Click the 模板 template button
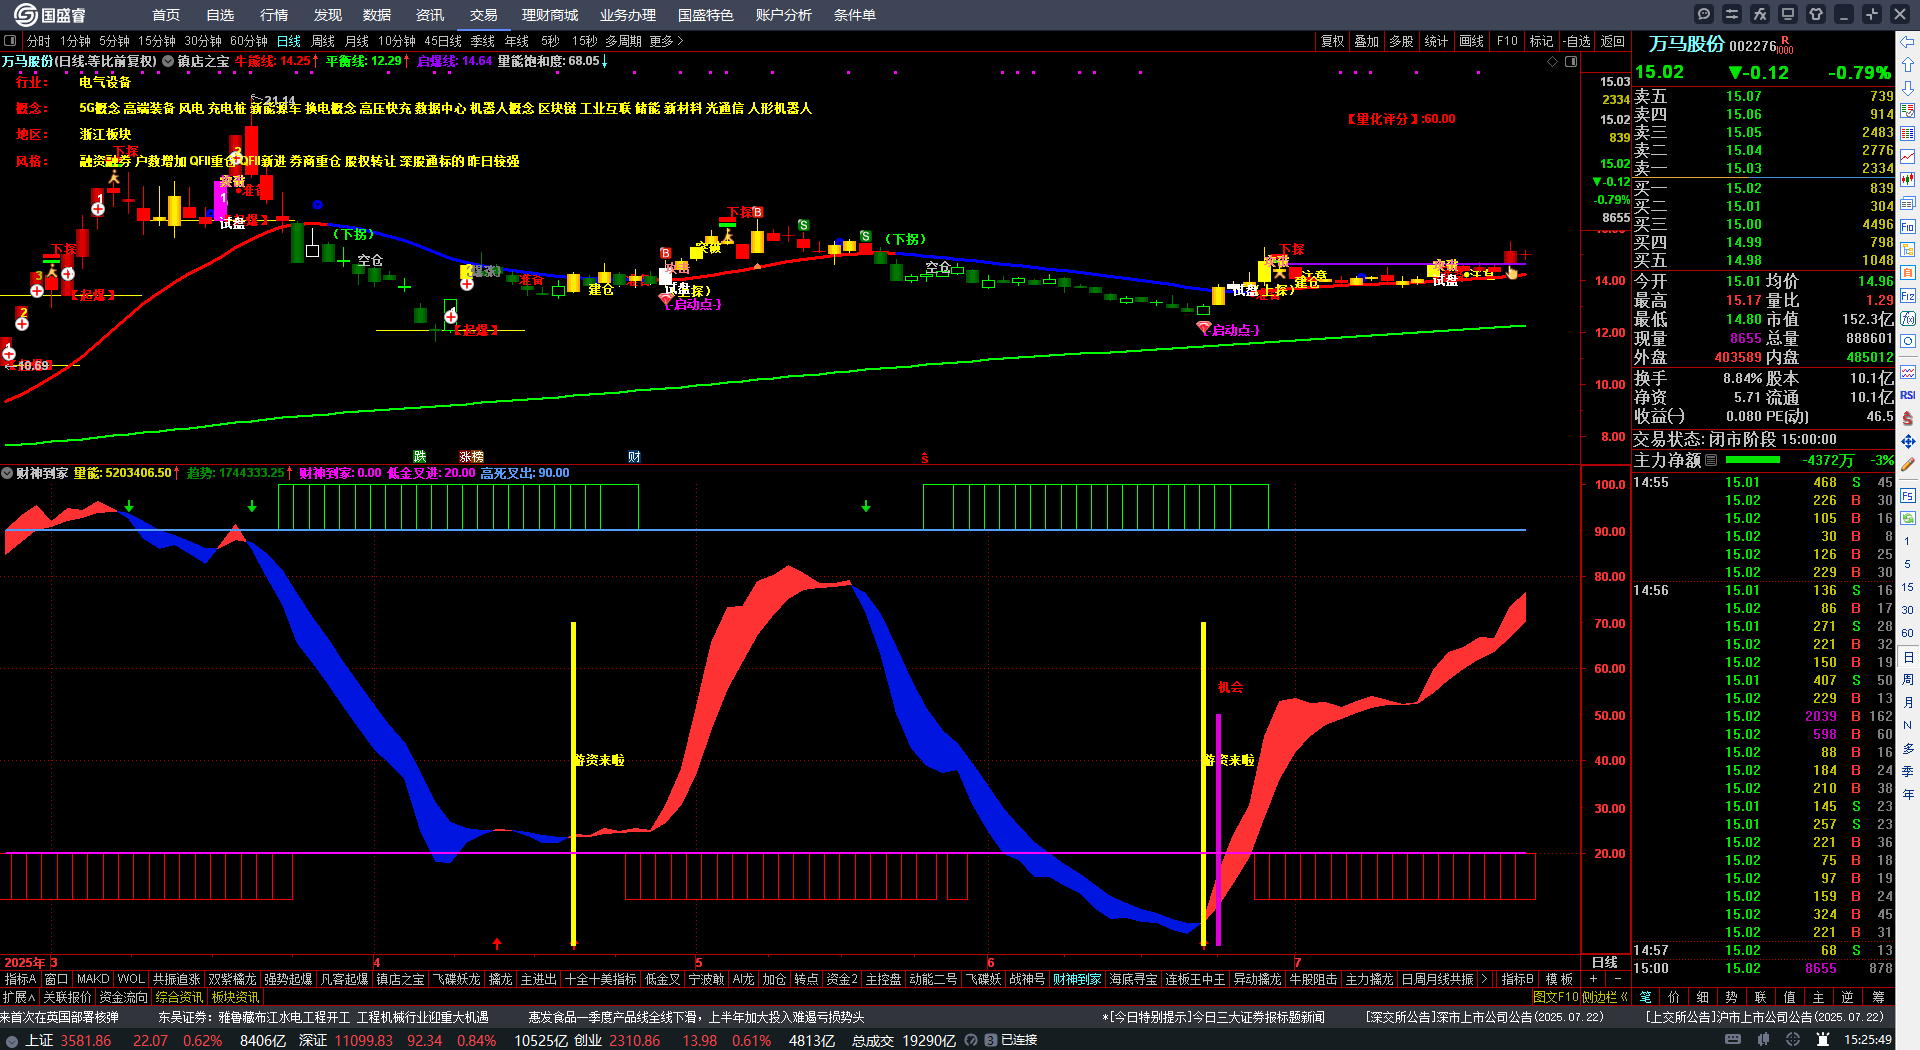The width and height of the screenshot is (1920, 1050). point(1560,979)
